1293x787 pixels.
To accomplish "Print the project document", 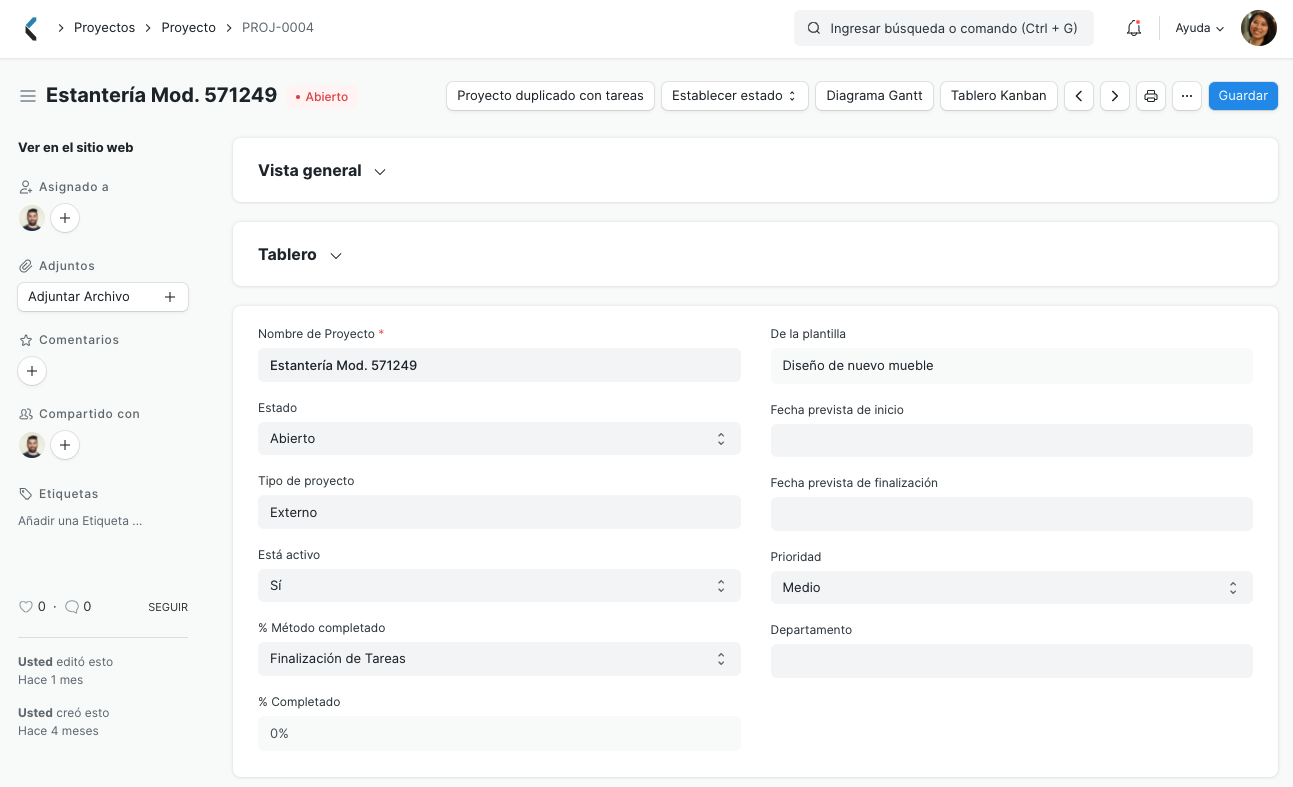I will coord(1151,96).
